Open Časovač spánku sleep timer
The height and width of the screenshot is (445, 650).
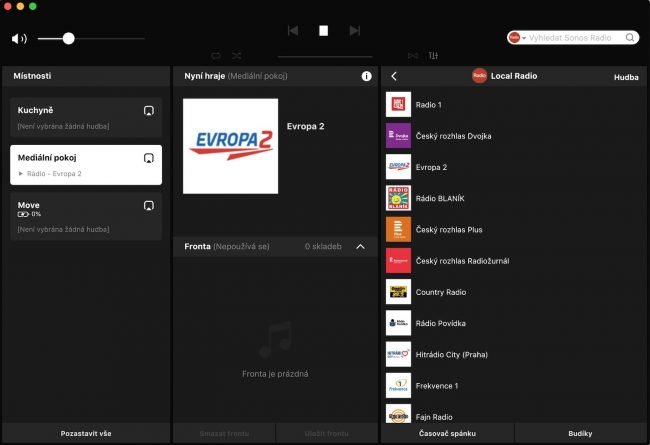[x=447, y=433]
